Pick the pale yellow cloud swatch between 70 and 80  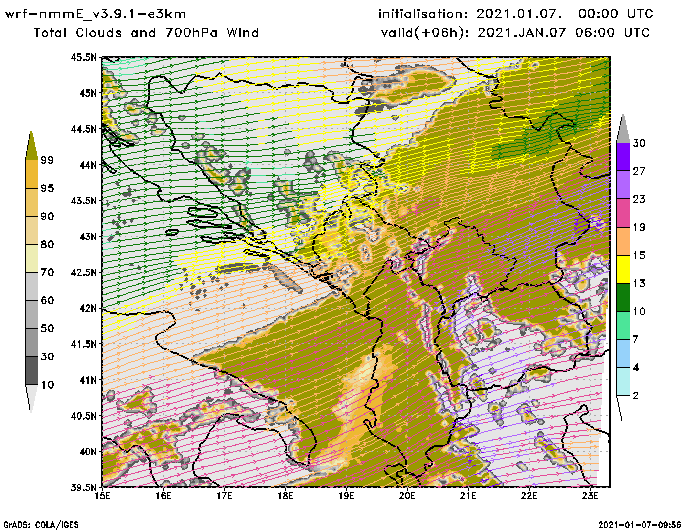point(32,258)
